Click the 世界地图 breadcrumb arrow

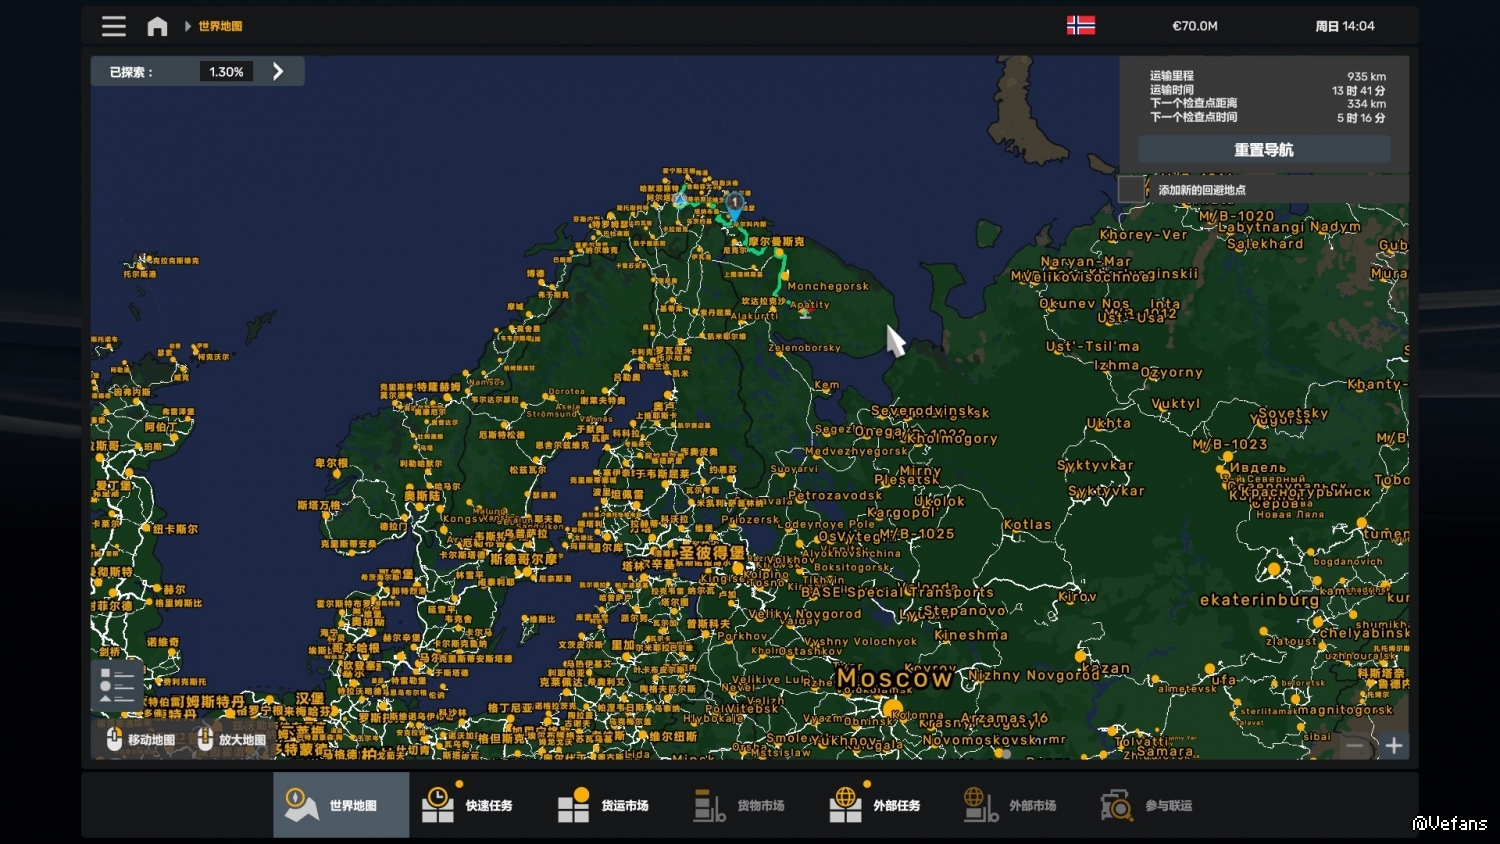pyautogui.click(x=187, y=26)
